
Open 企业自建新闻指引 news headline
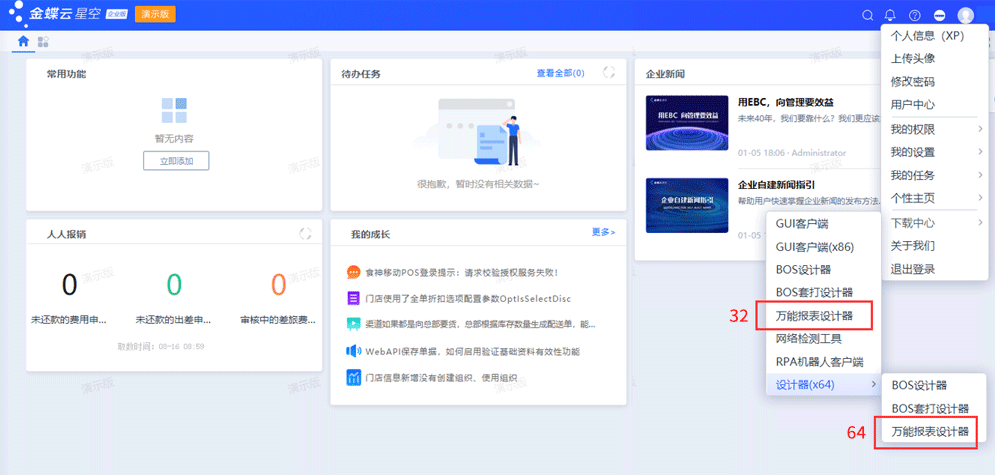777,185
